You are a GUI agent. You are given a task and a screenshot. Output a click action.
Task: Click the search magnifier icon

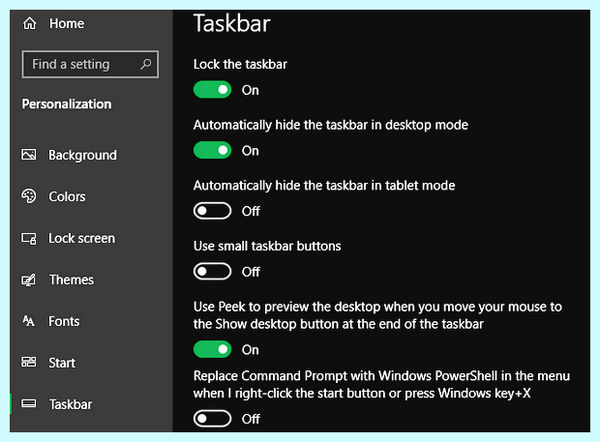[x=146, y=64]
